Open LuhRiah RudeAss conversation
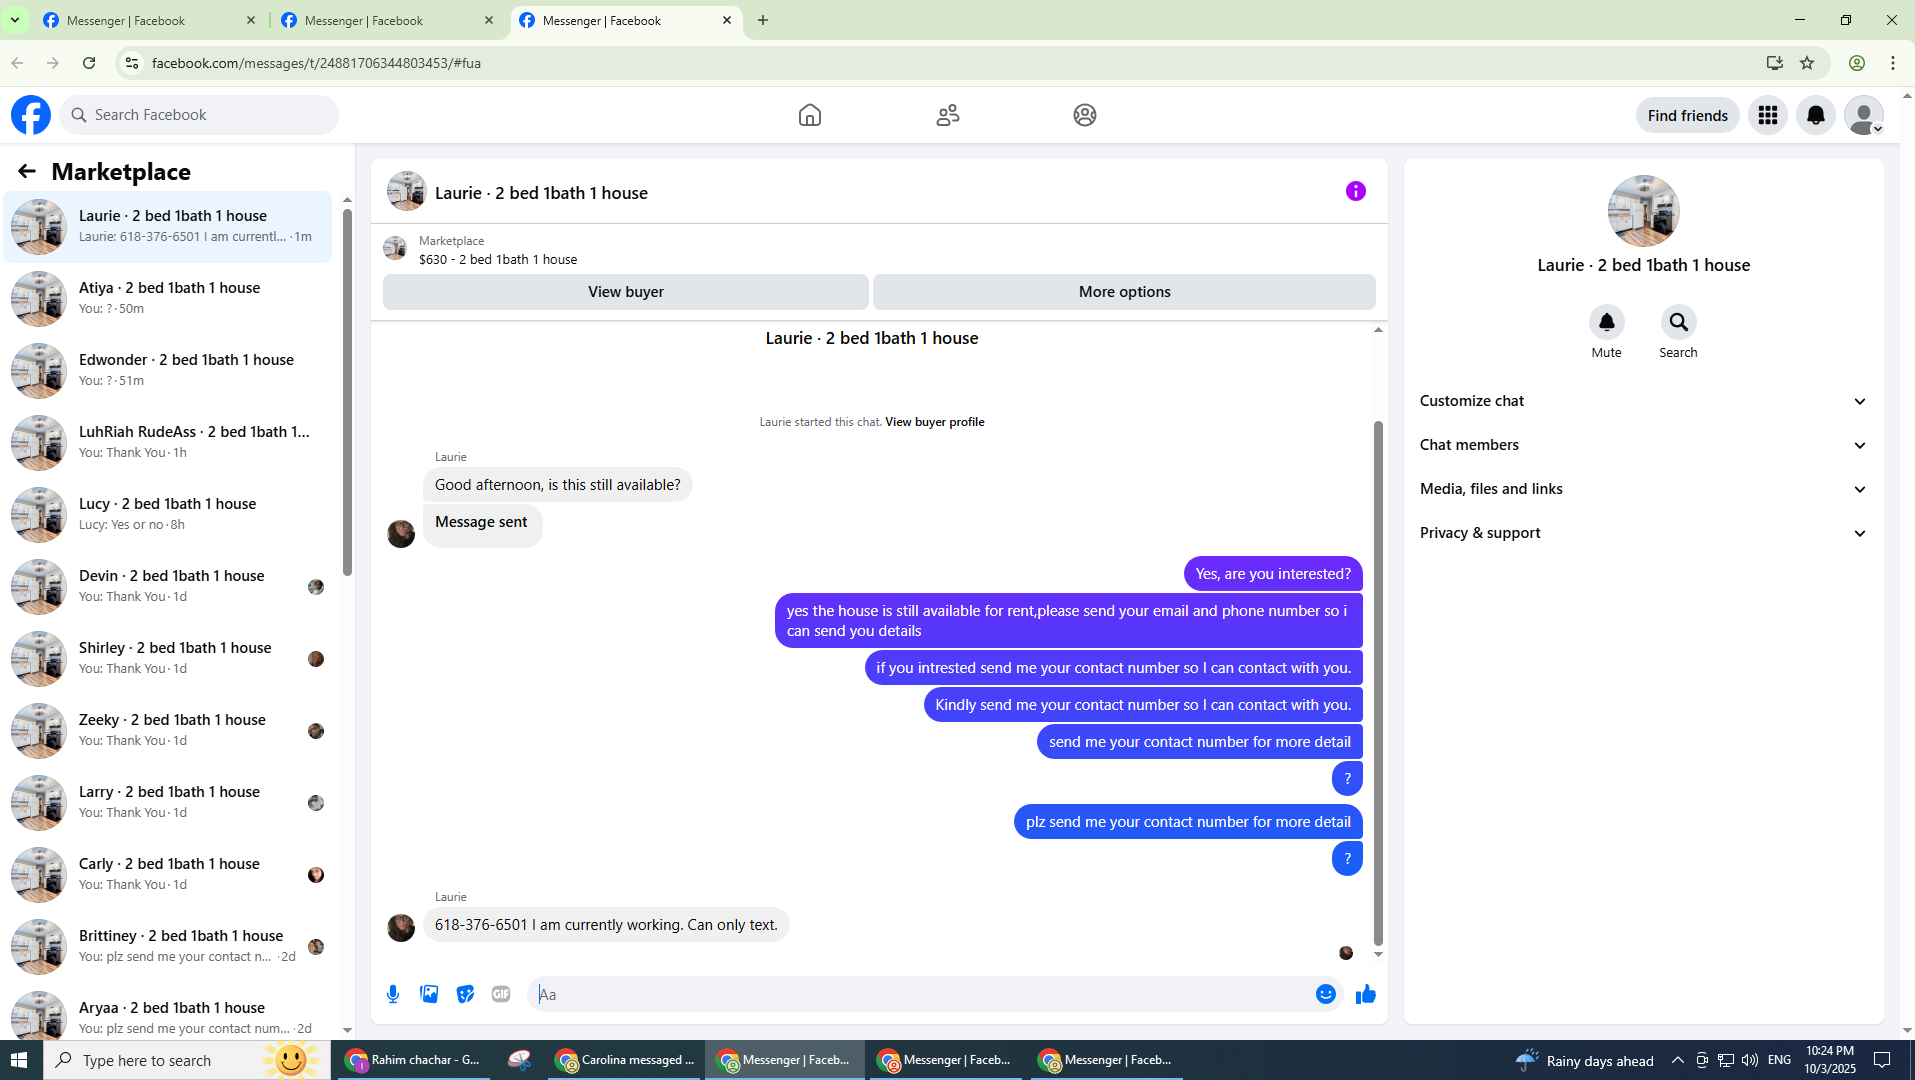Screen dimensions: 1915x1080 (168, 443)
